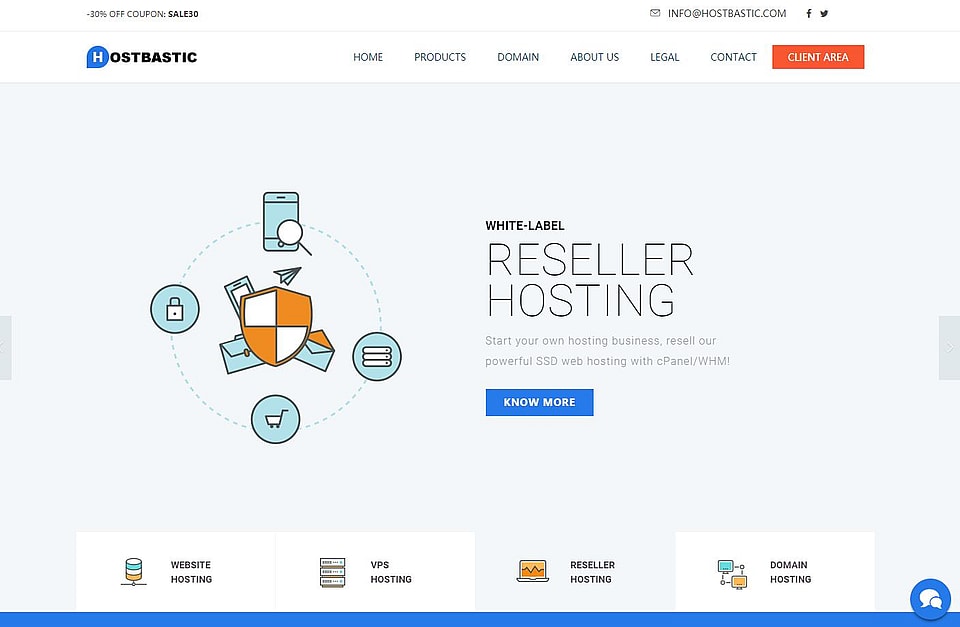This screenshot has height=627, width=960.
Task: Click the padlock circle icon
Action: pos(175,309)
